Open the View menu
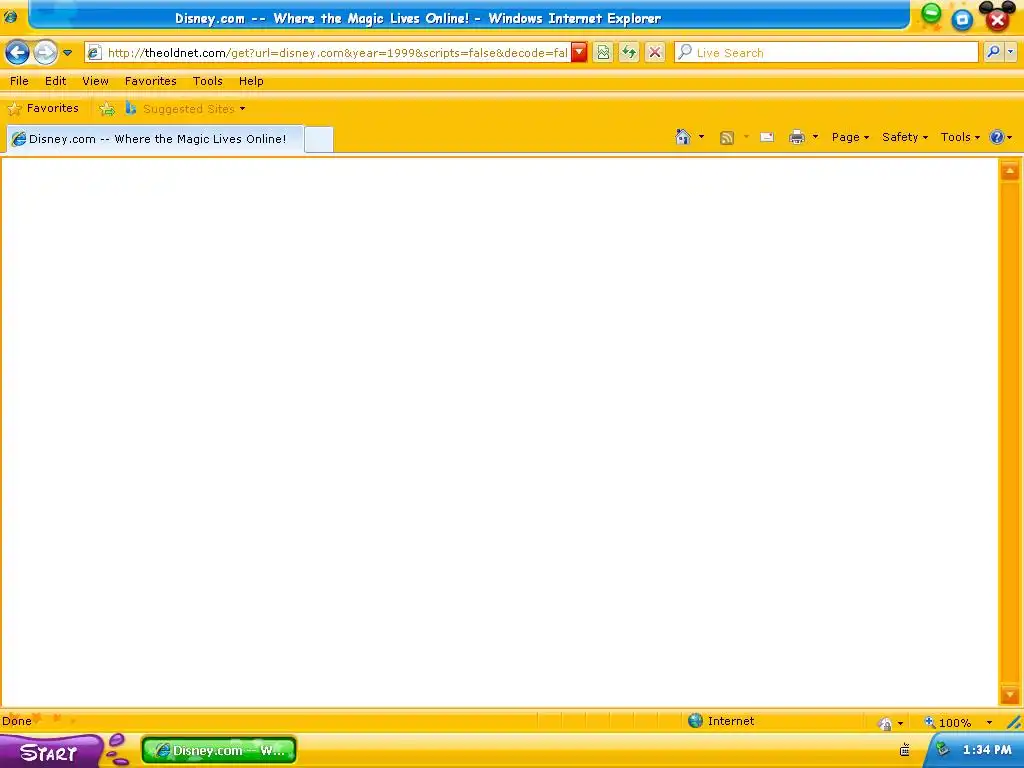This screenshot has height=768, width=1024. point(95,81)
